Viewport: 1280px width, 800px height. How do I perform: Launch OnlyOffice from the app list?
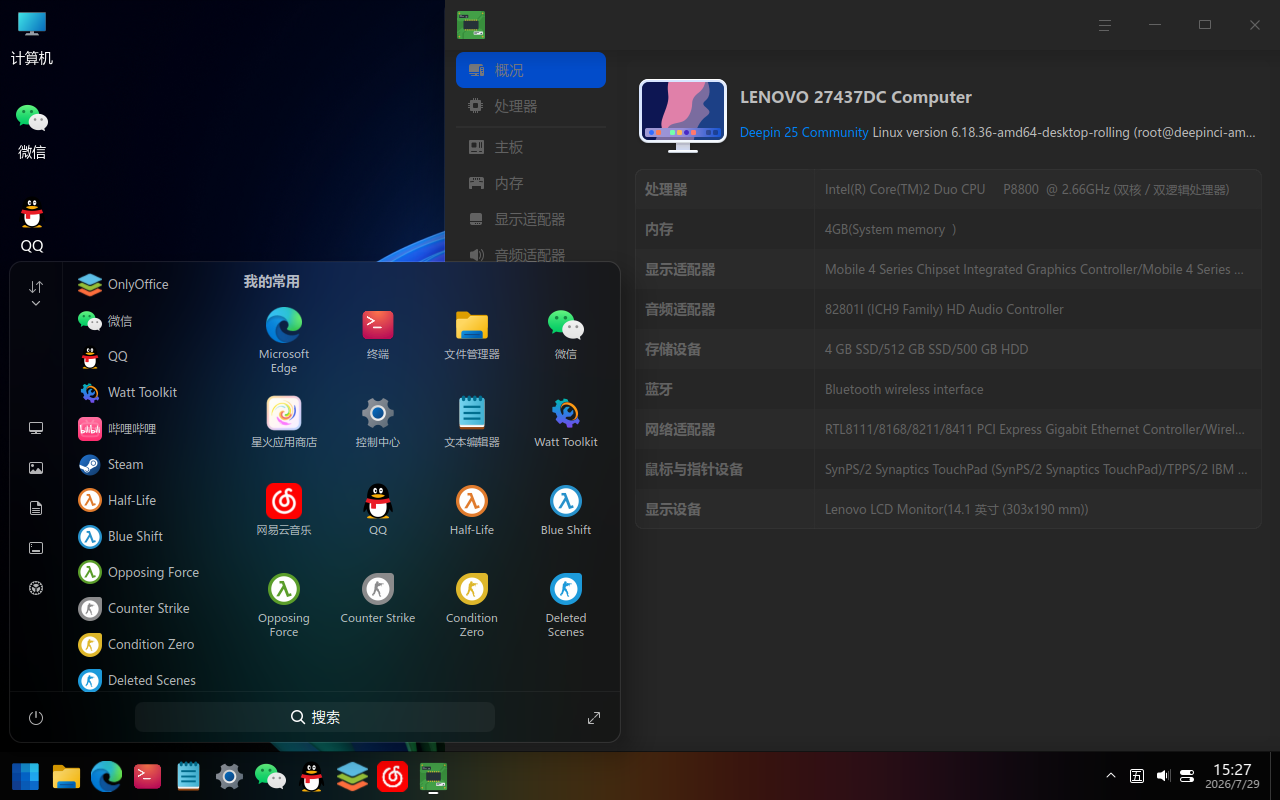[x=138, y=284]
